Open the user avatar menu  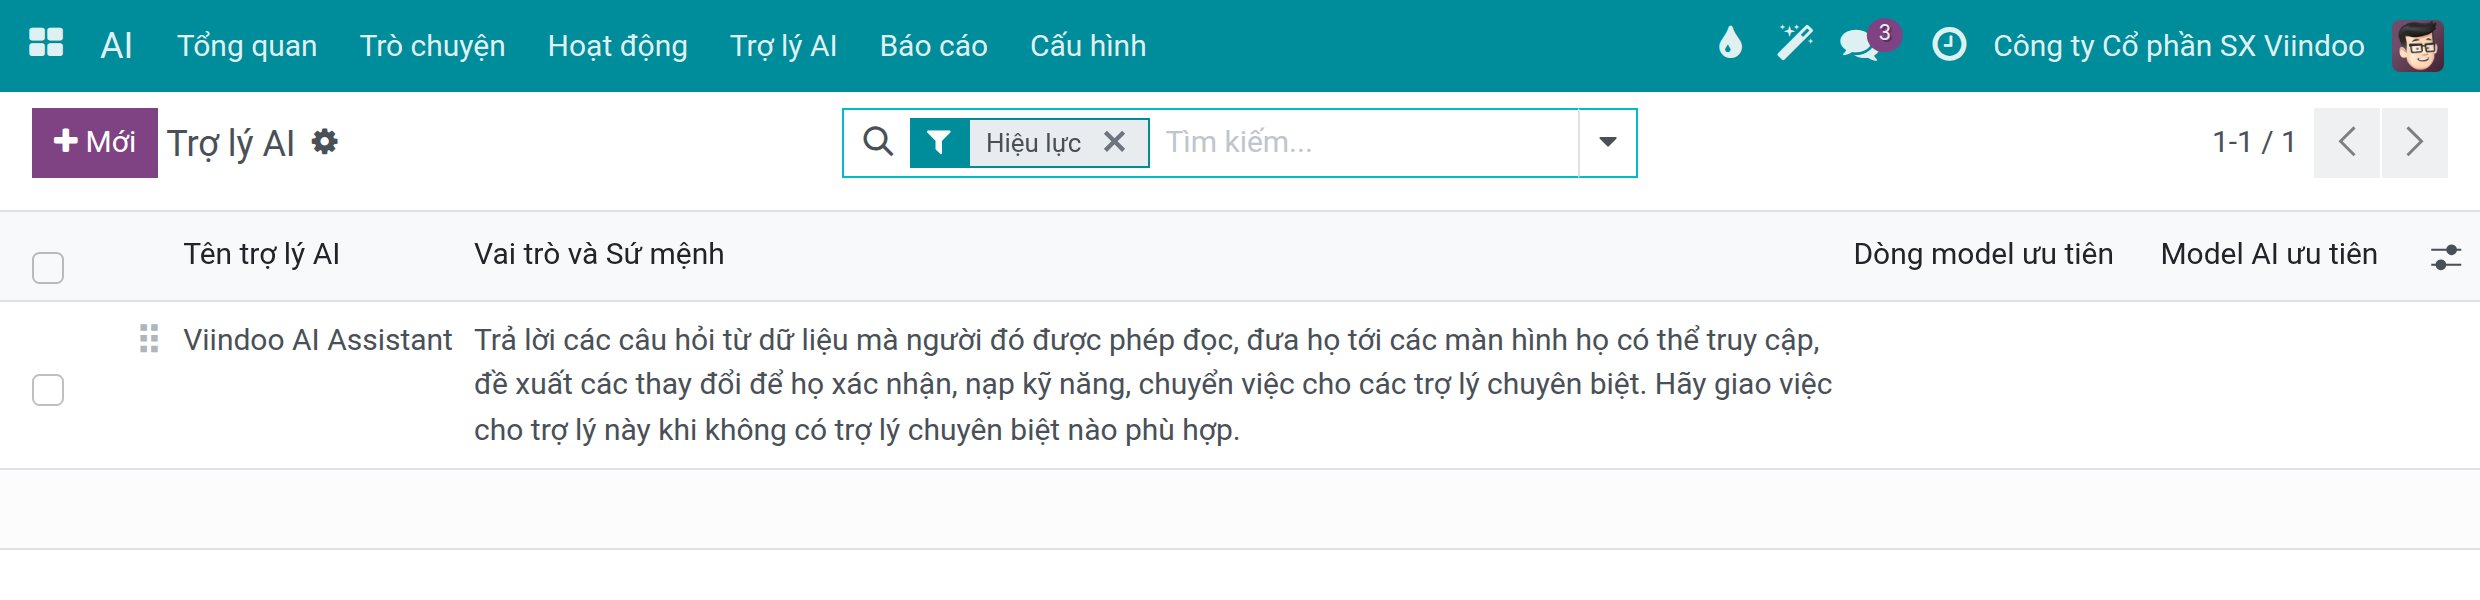coord(2418,46)
